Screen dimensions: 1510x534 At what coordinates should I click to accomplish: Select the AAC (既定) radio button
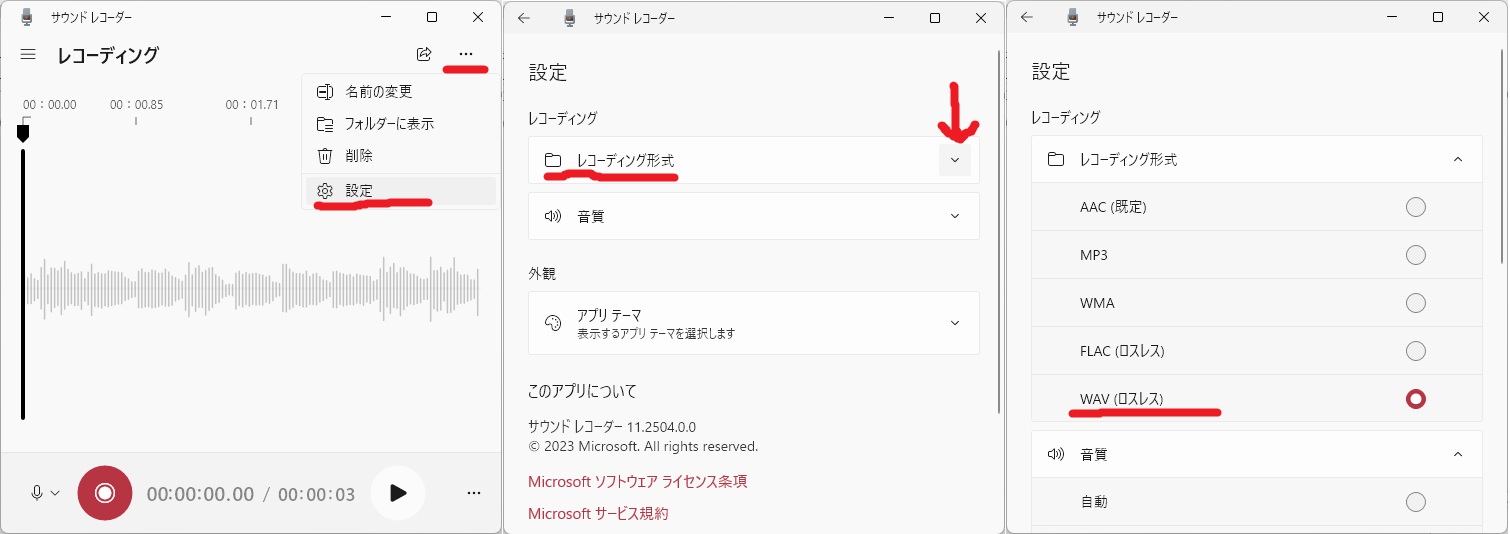pyautogui.click(x=1415, y=207)
